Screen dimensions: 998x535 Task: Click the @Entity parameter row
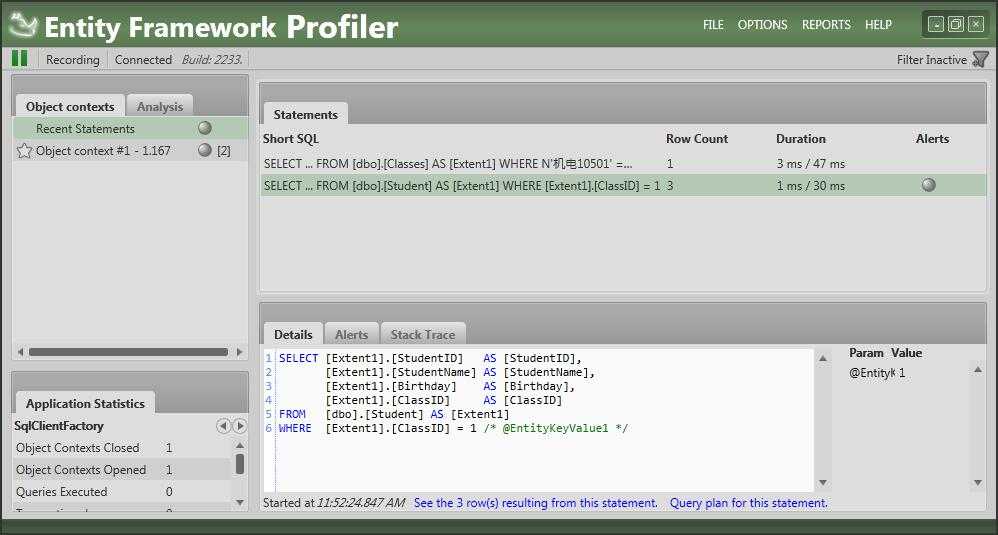click(x=877, y=373)
